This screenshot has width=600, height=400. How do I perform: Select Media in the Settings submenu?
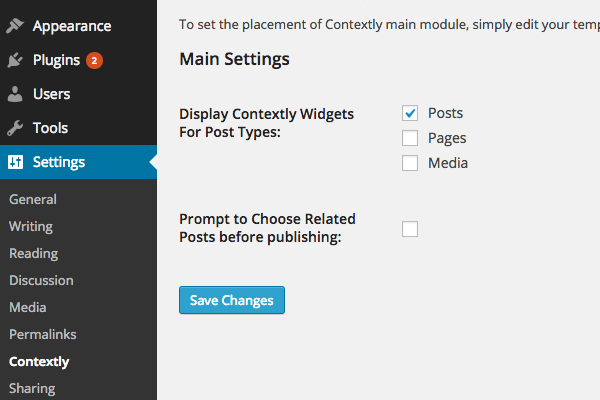28,307
